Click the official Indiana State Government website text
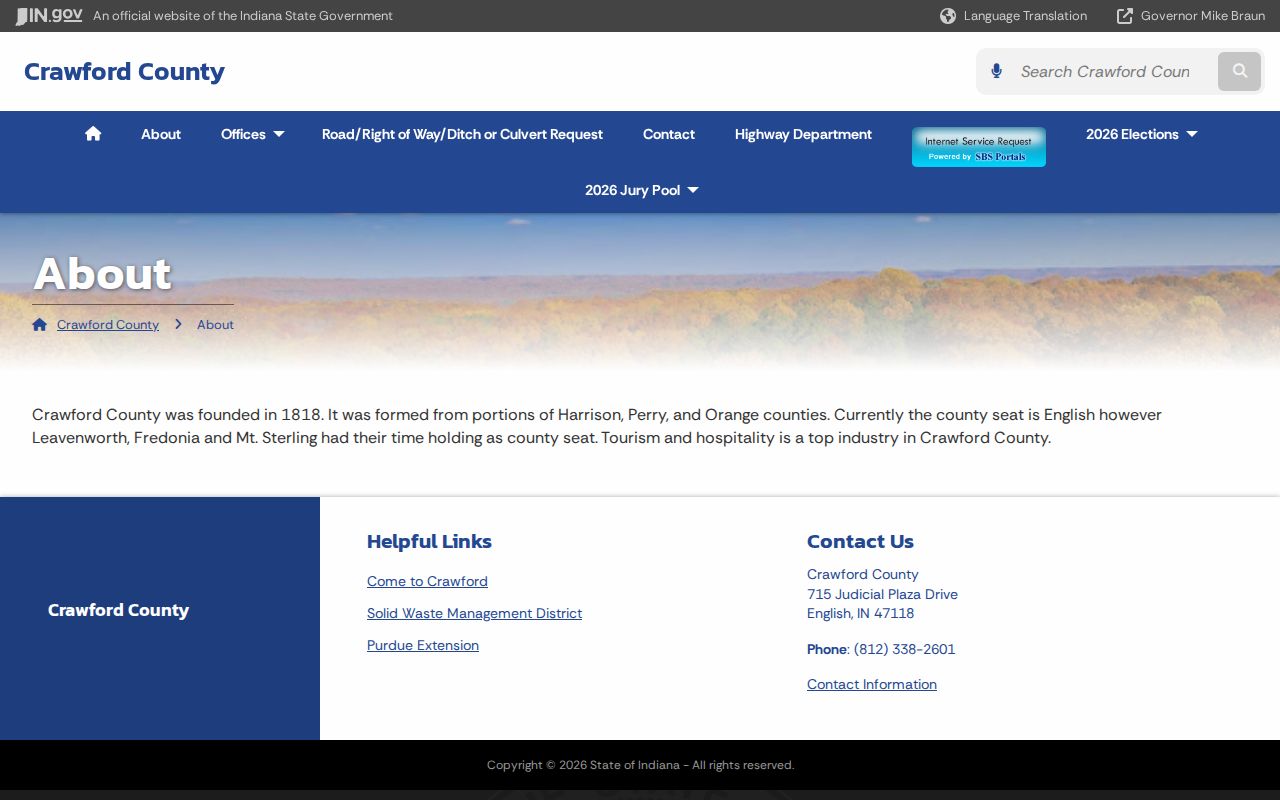The width and height of the screenshot is (1280, 800). pos(243,16)
